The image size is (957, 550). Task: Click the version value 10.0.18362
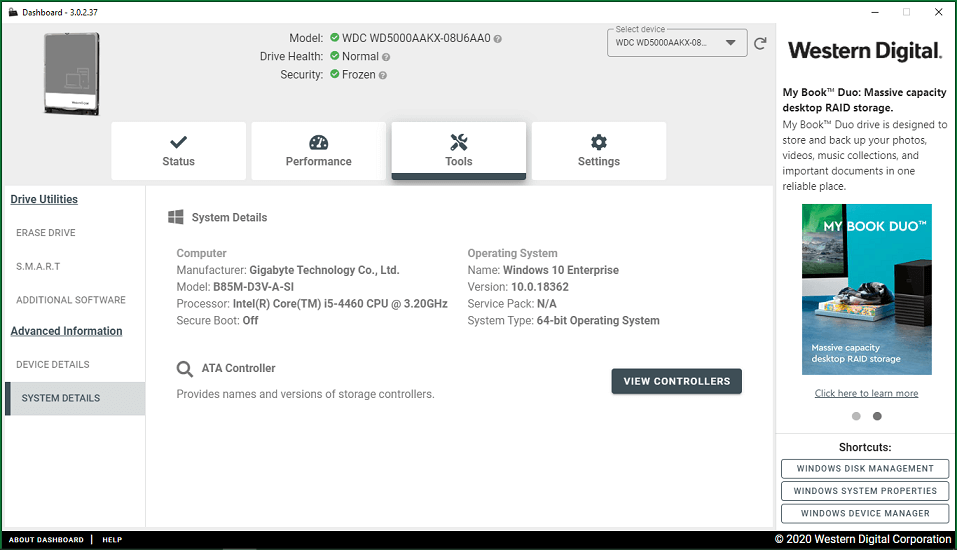click(x=540, y=287)
